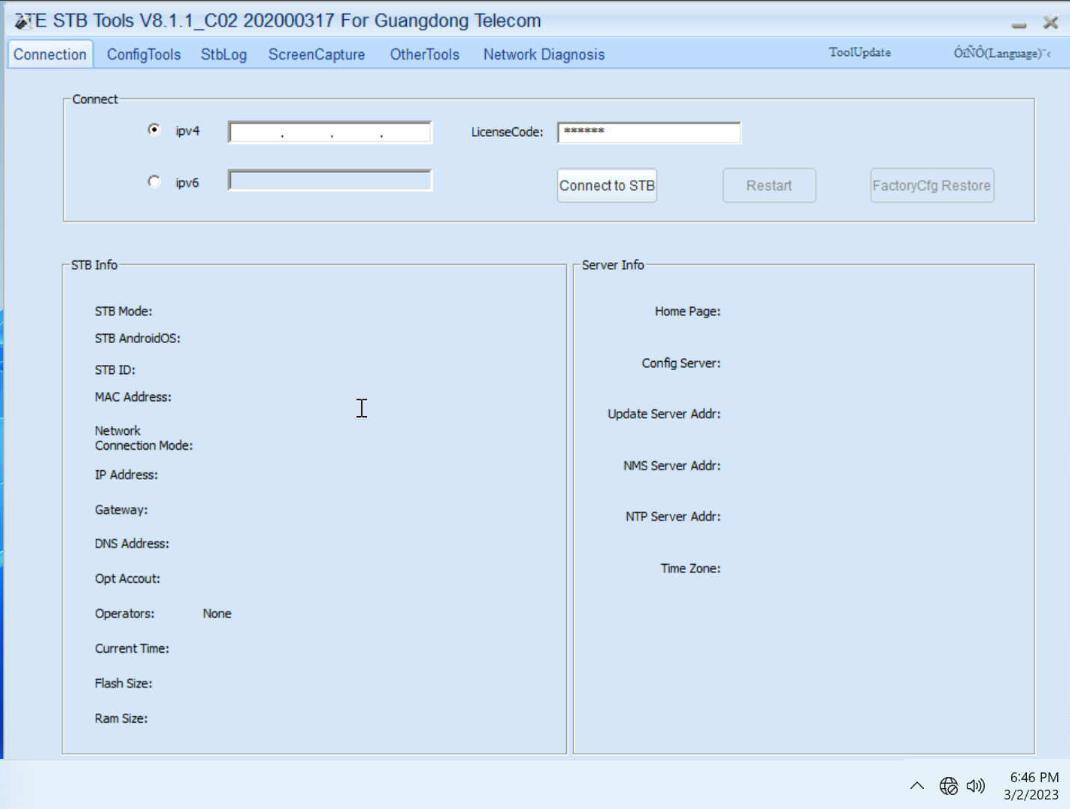Select the ipv4 radio button

pos(154,130)
